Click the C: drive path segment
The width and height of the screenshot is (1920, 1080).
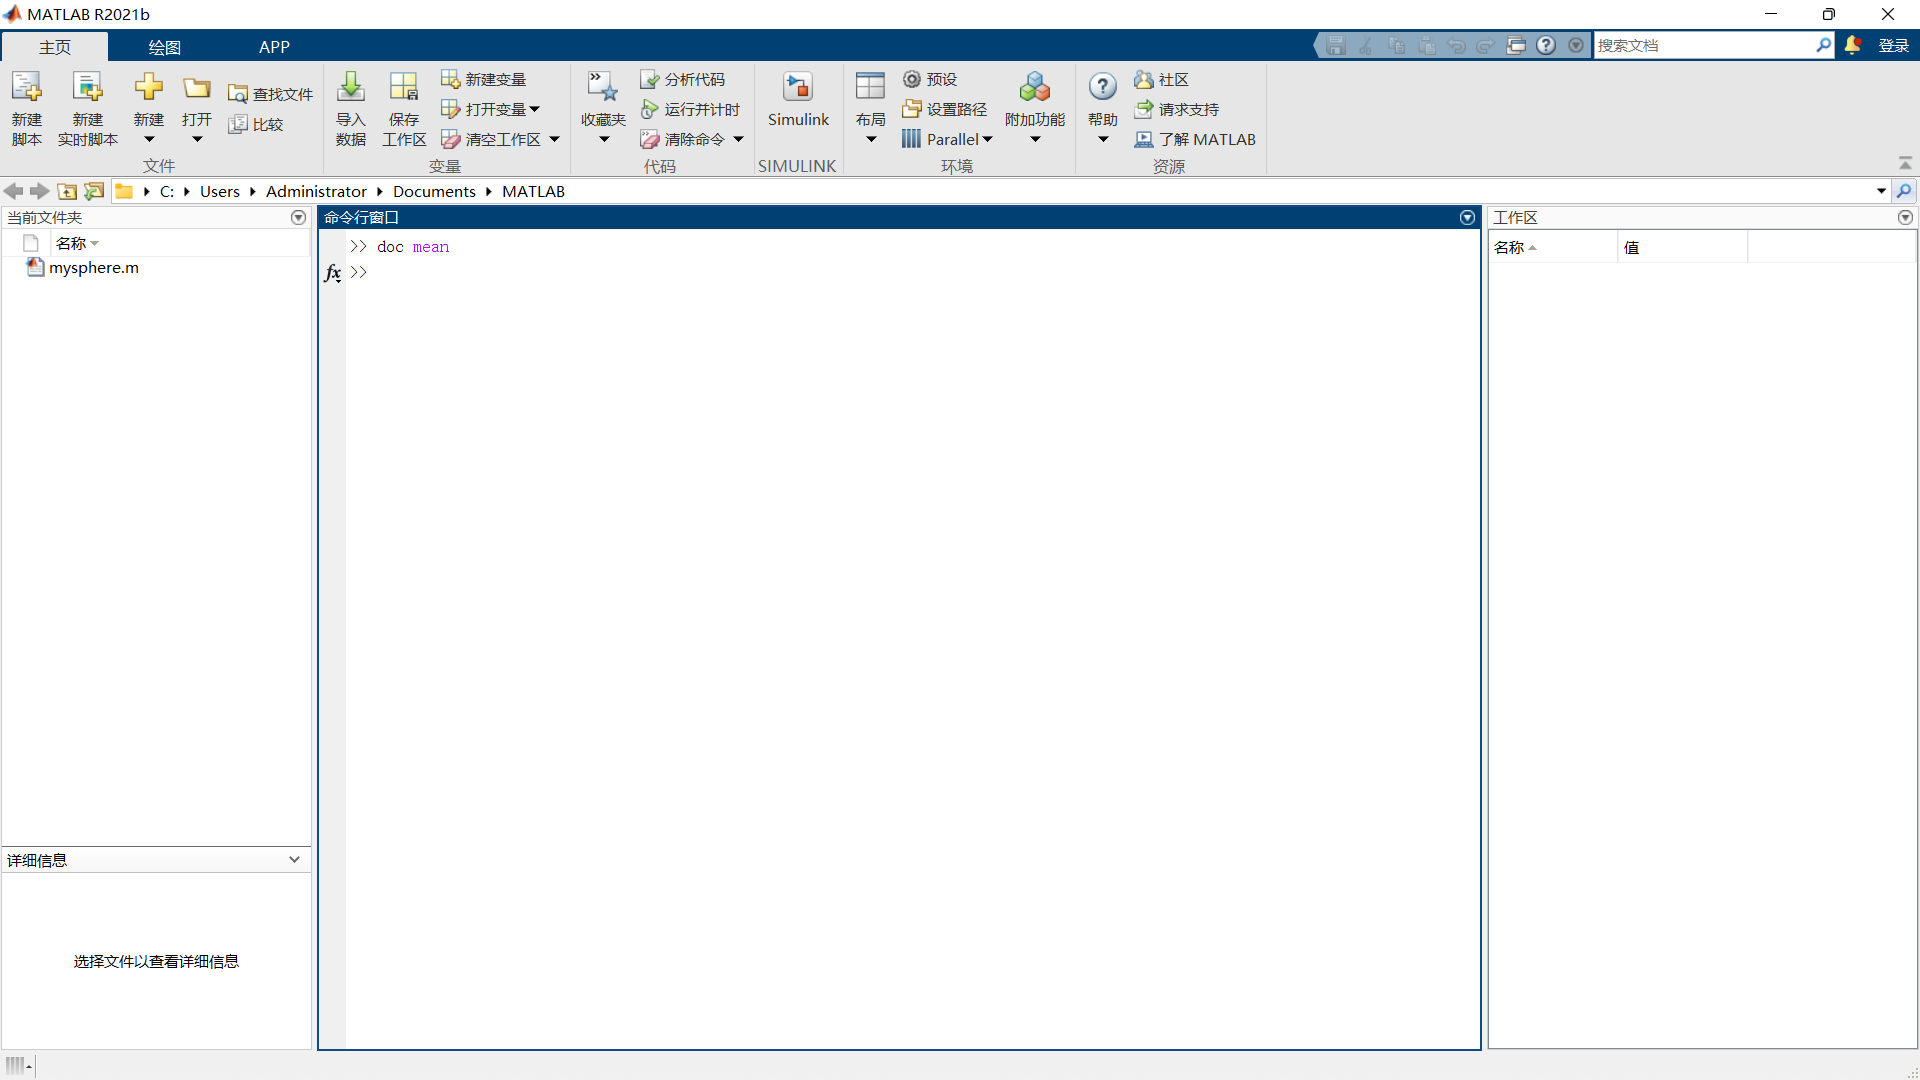click(167, 191)
